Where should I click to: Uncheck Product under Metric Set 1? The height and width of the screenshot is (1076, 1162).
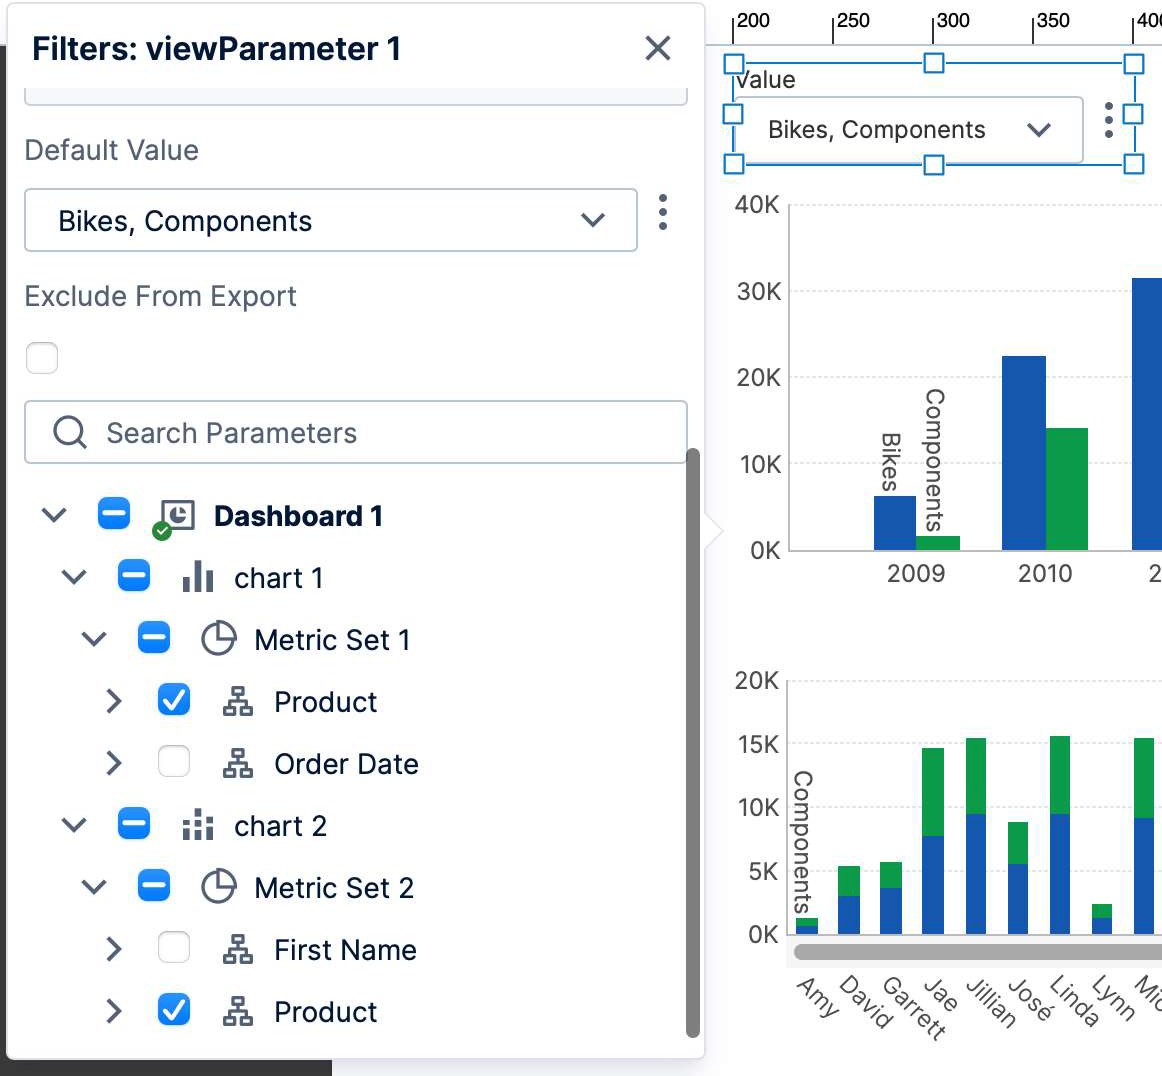coord(174,701)
